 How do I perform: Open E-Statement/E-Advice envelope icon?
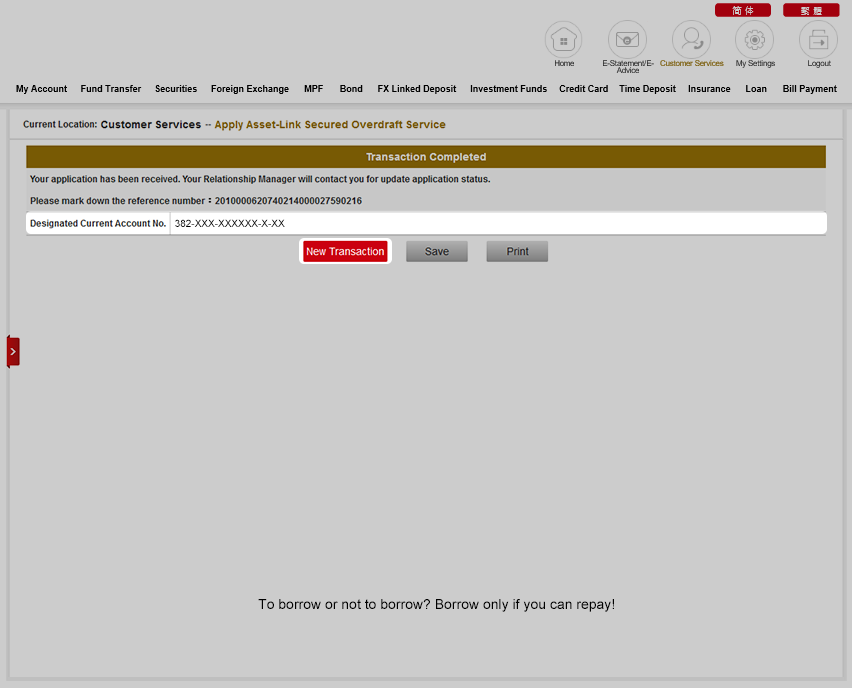coord(627,40)
